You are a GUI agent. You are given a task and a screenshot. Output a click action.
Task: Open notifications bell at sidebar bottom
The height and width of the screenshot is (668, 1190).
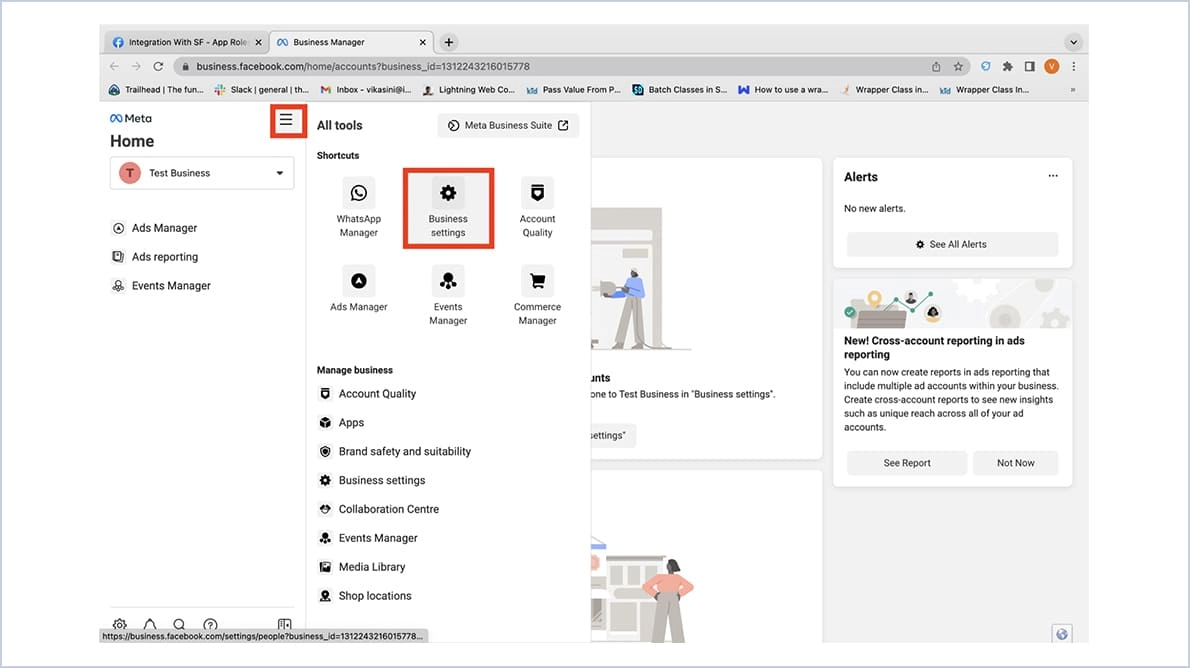150,625
